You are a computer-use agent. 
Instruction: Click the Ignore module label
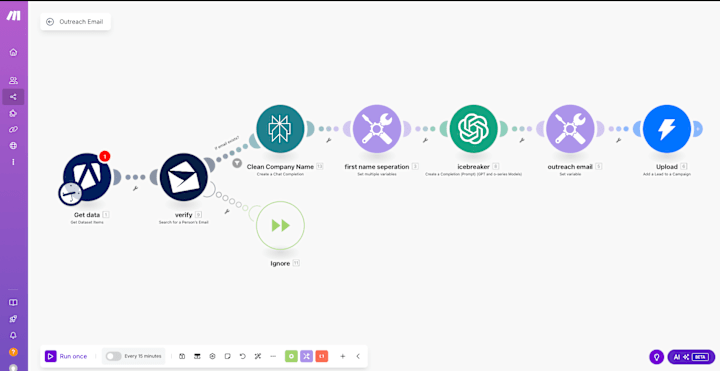(x=280, y=264)
